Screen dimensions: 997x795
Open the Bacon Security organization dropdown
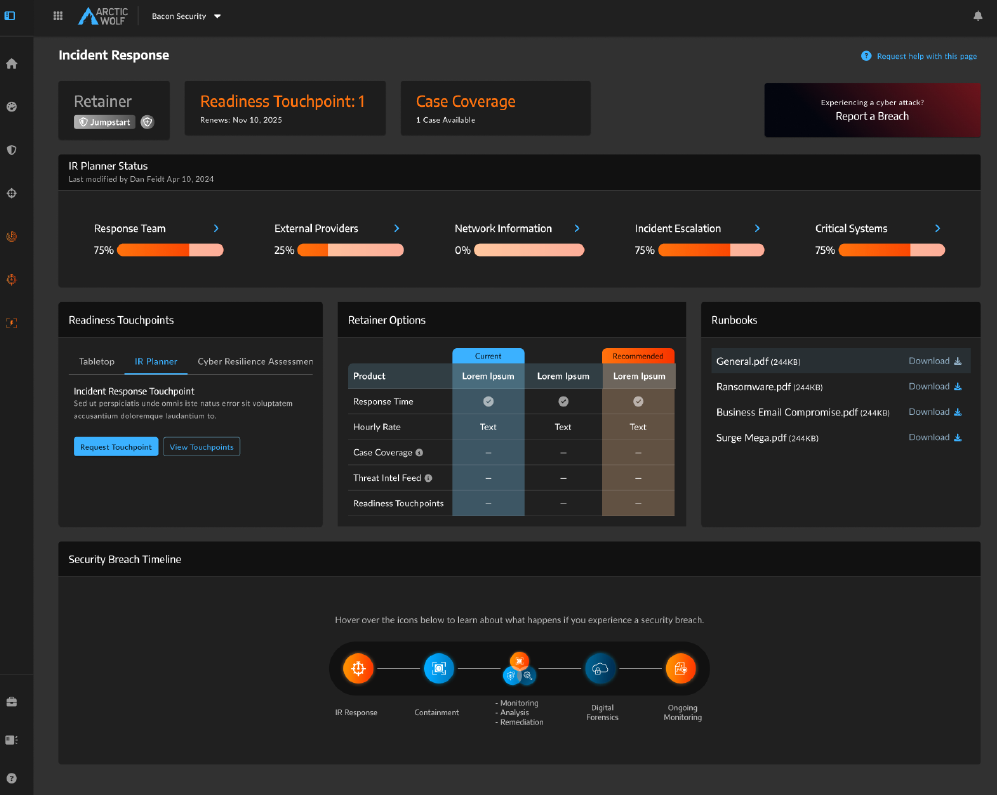click(187, 17)
